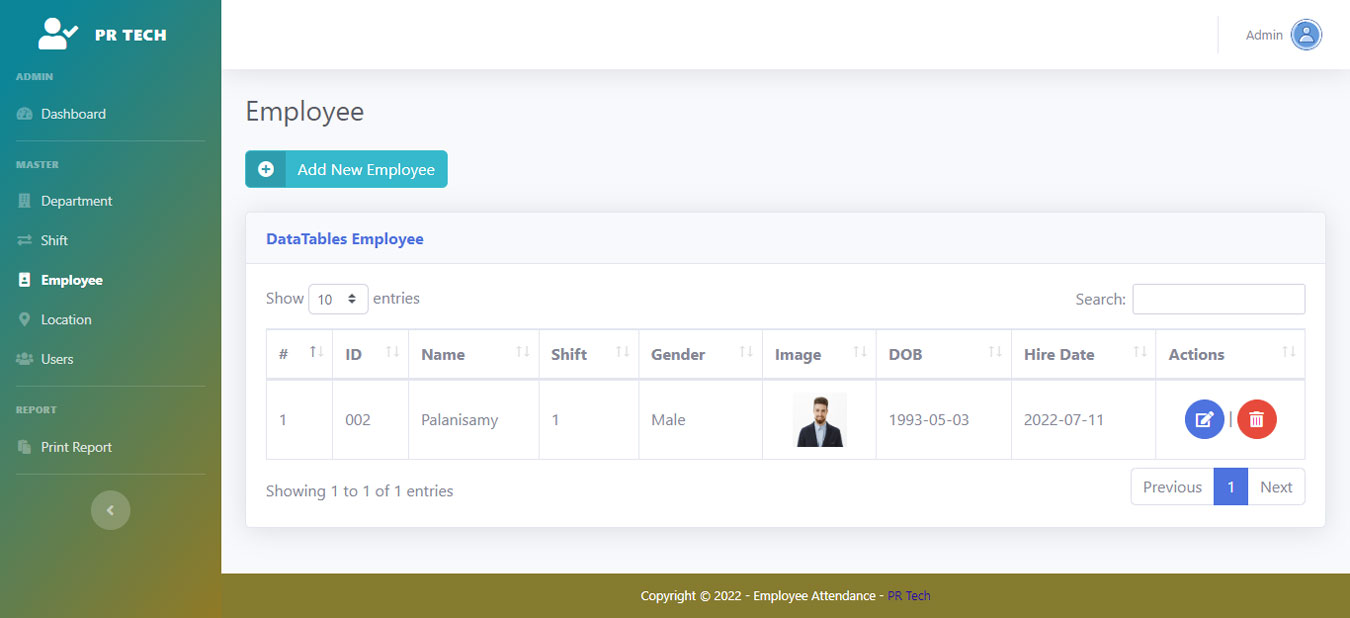Open the Show entries count dropdown

point(338,299)
